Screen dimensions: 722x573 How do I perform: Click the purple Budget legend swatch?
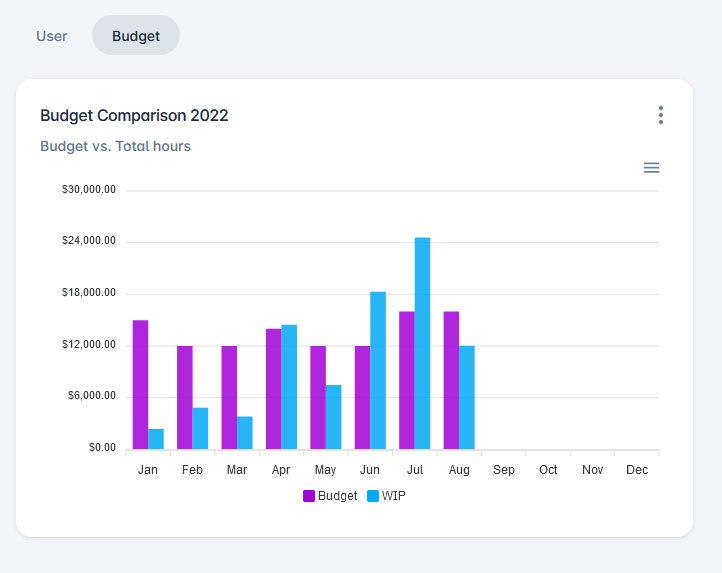coord(309,496)
